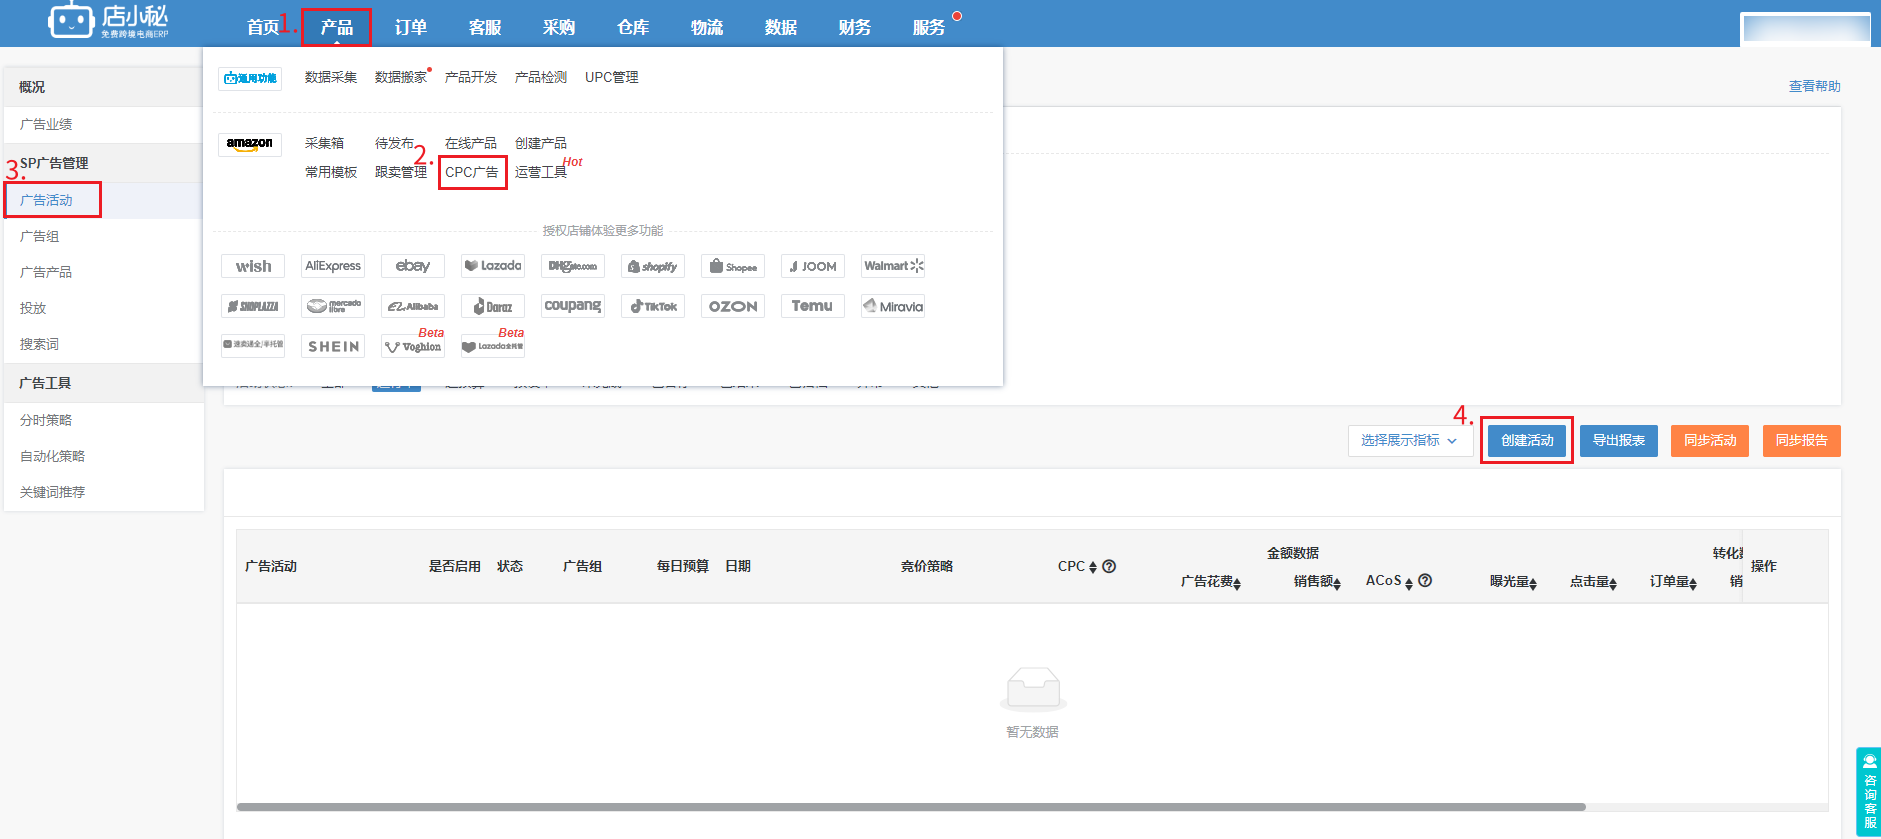
Task: Select the SHEIN platform logo
Action: click(x=333, y=346)
